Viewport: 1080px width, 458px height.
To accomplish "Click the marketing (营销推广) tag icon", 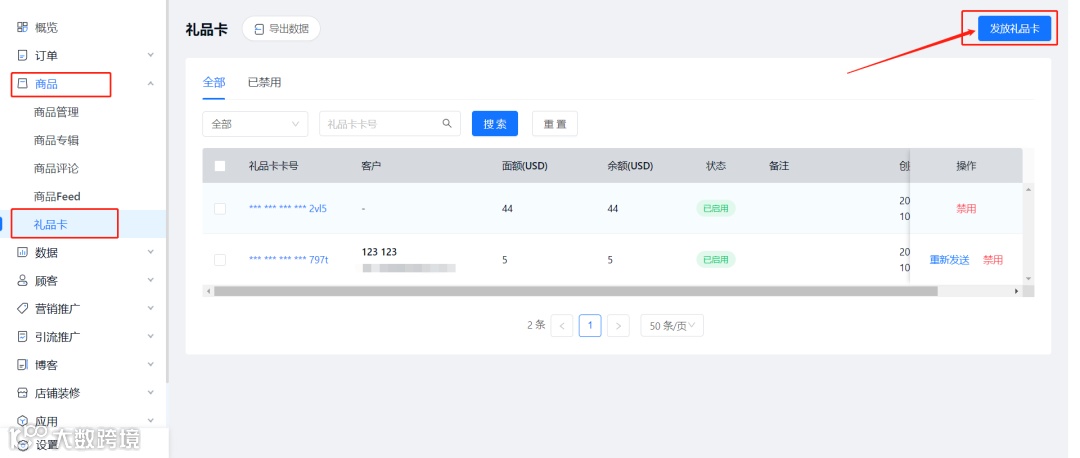I will 22,309.
